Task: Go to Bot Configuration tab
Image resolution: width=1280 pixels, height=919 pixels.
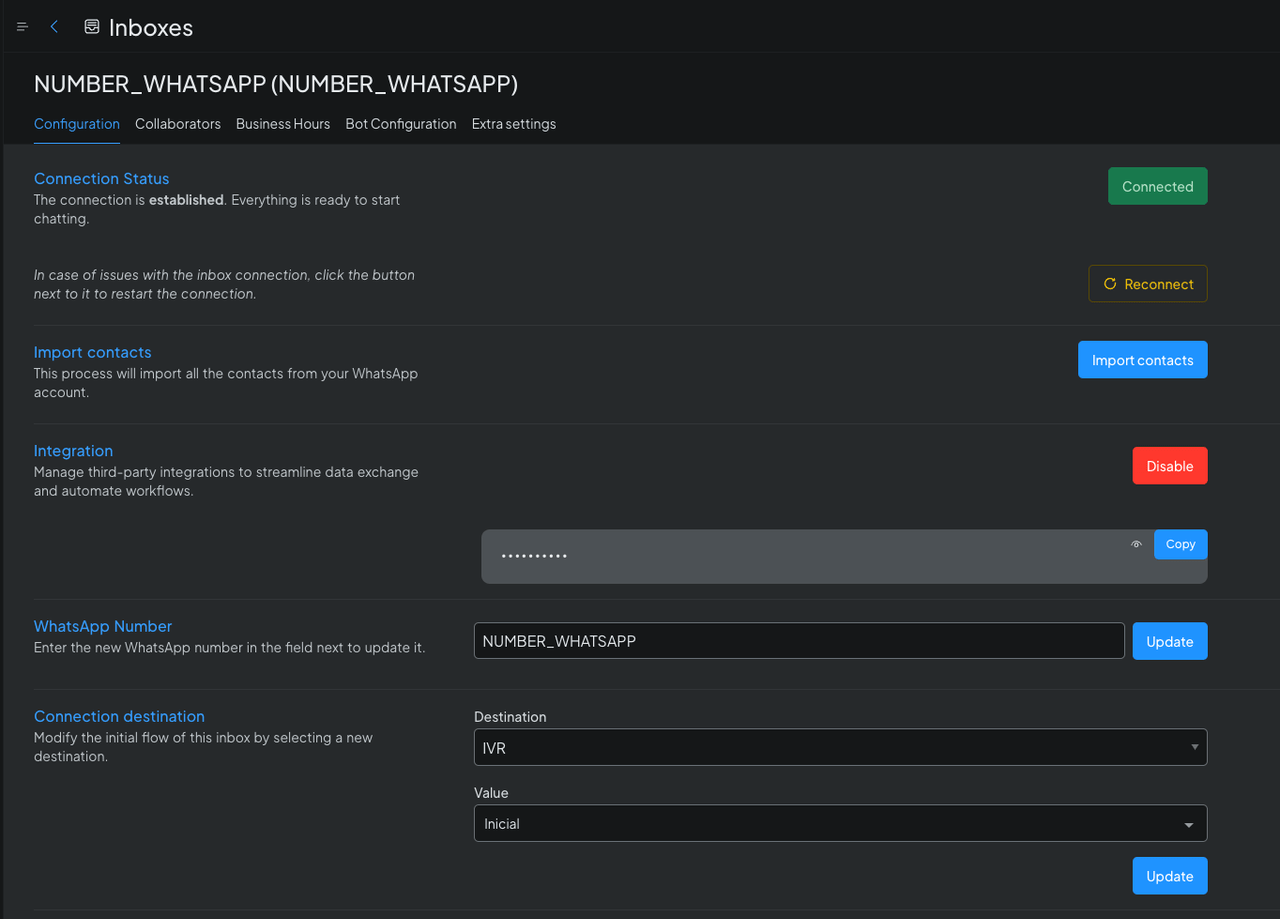Action: (x=401, y=124)
